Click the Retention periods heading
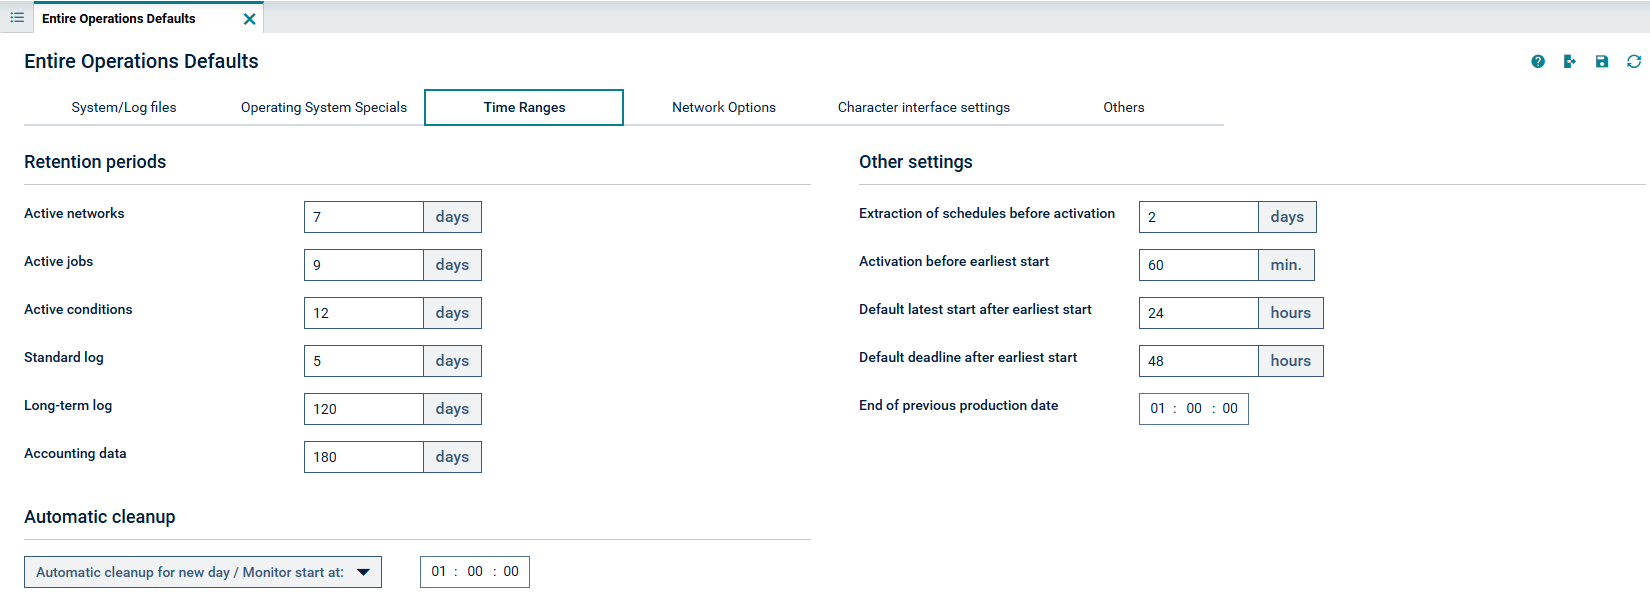The height and width of the screenshot is (610, 1650). (x=95, y=162)
